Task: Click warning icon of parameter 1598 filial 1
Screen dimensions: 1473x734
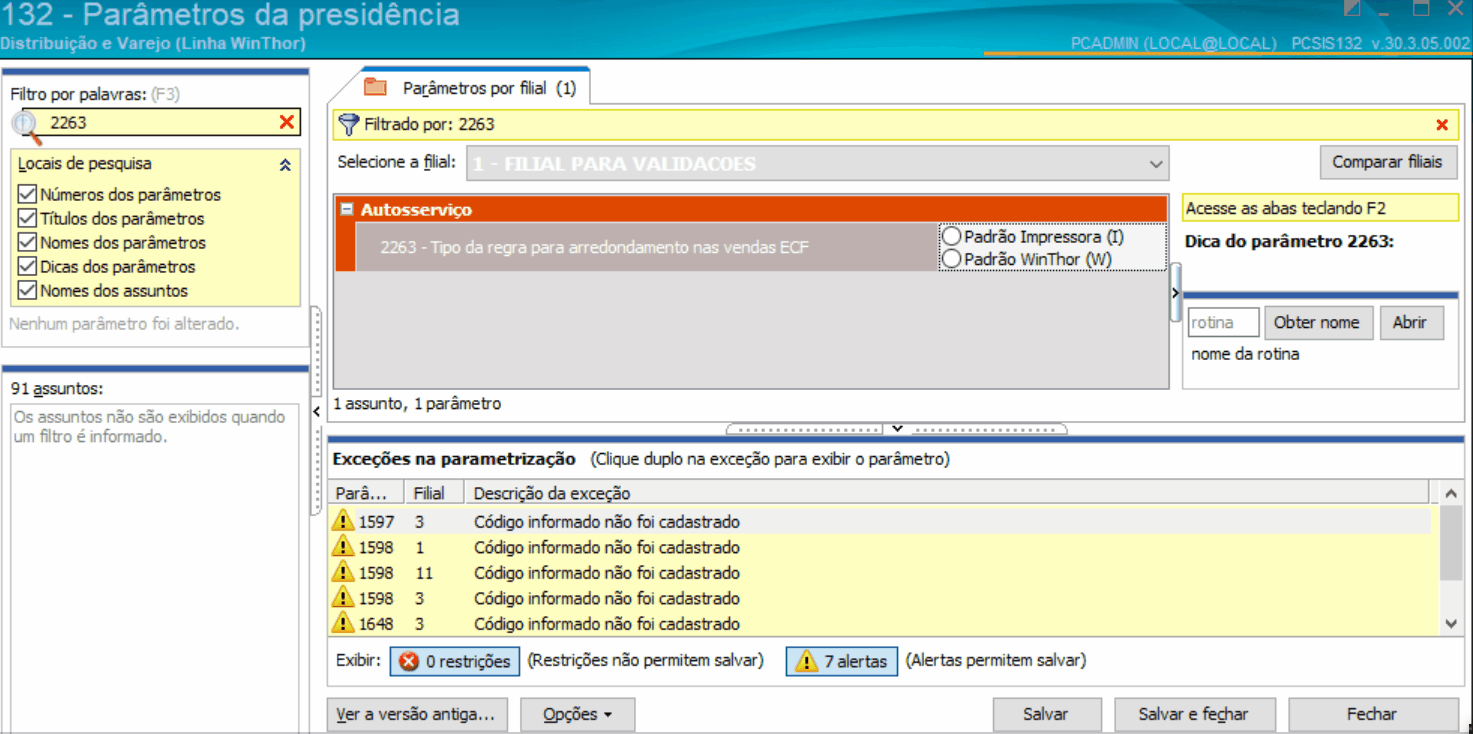Action: click(x=343, y=547)
